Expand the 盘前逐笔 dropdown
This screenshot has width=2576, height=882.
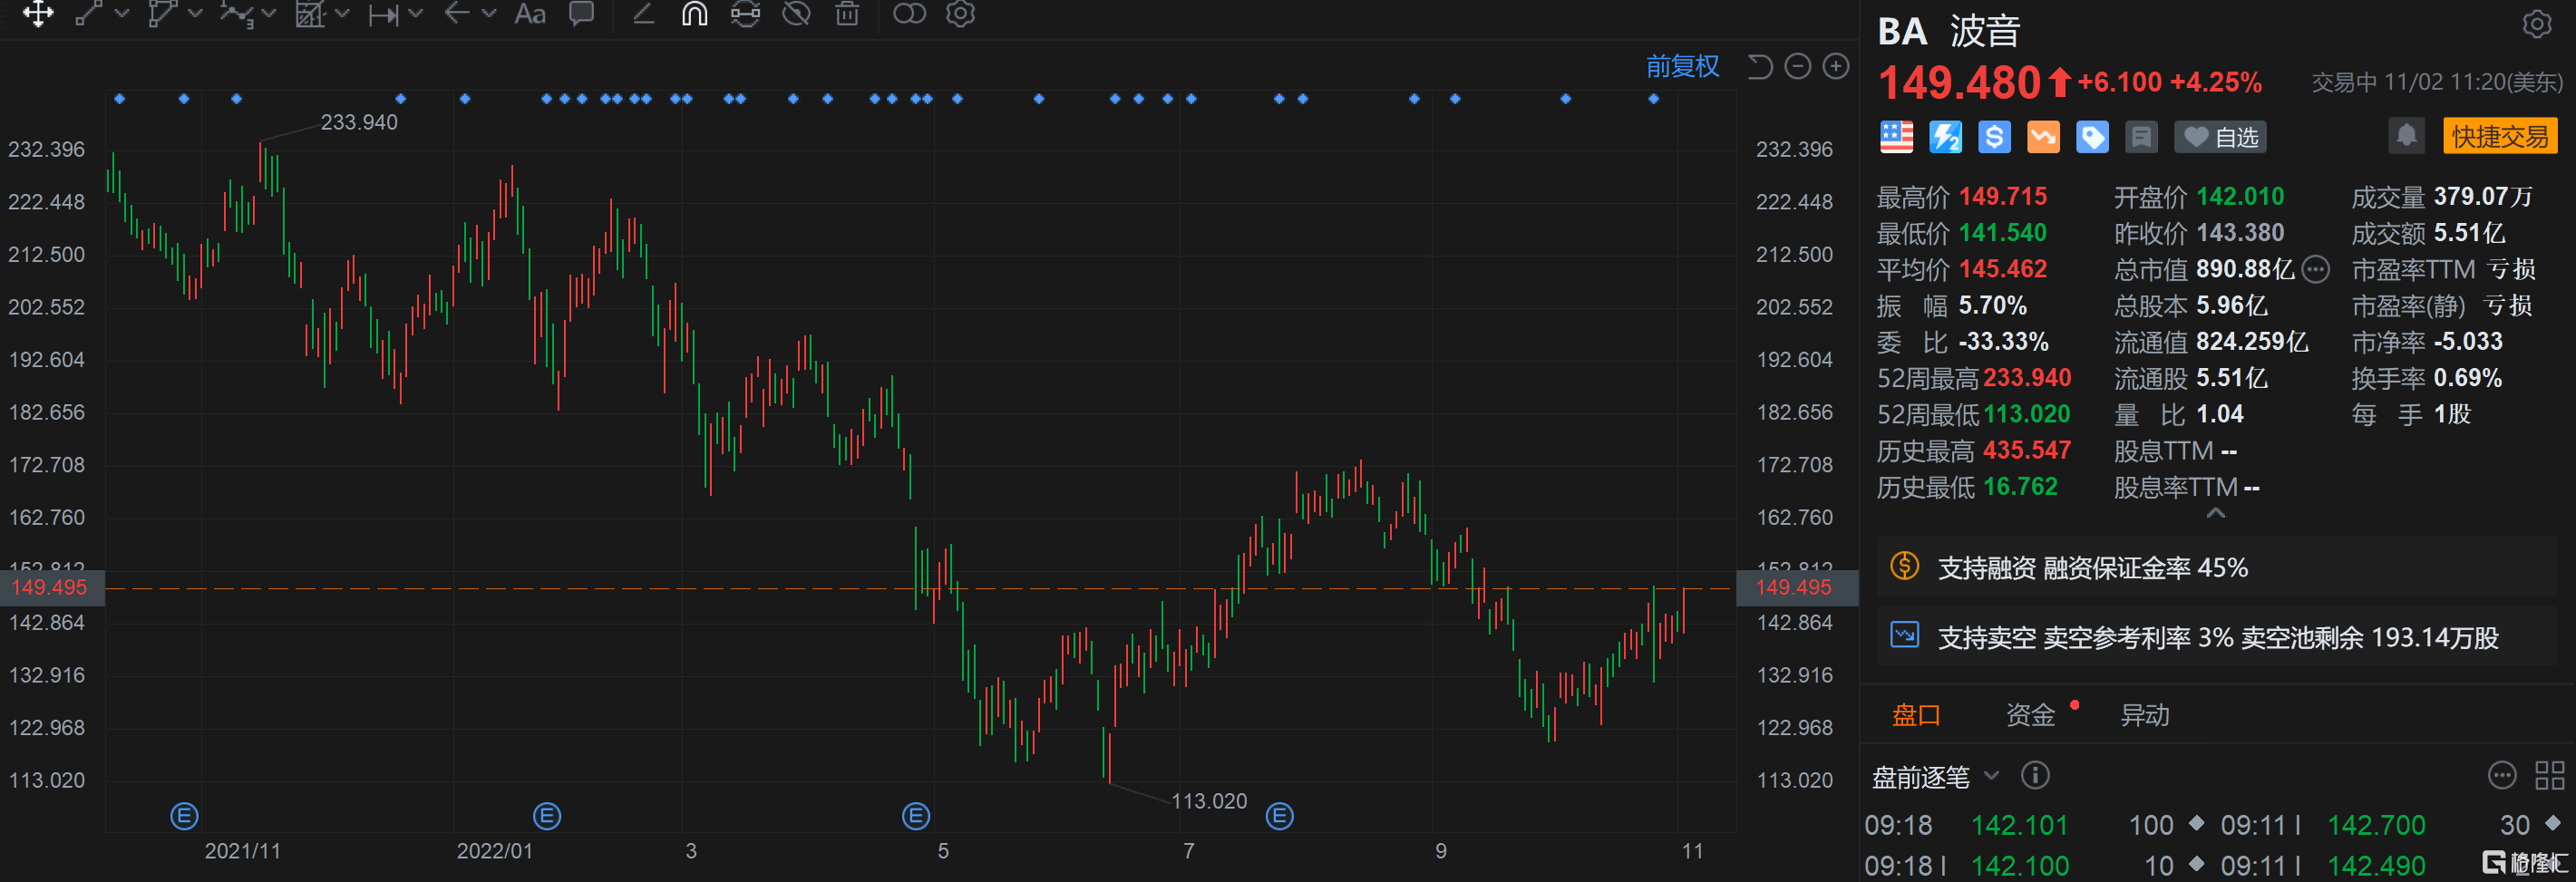pos(1991,775)
